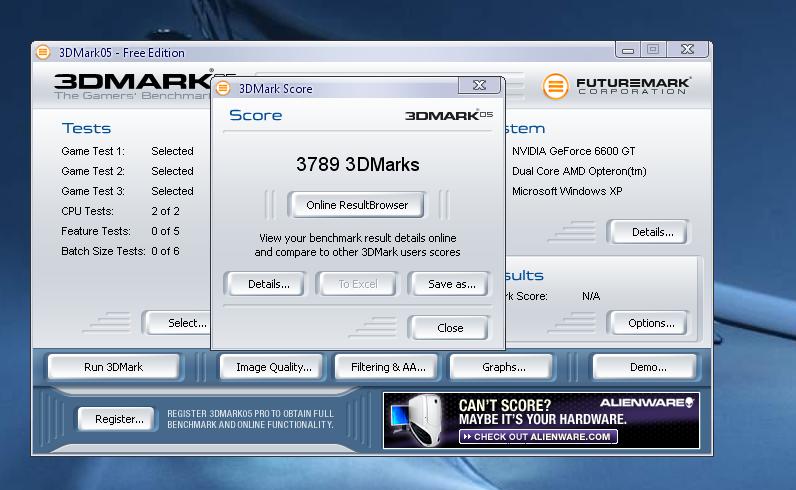
Task: Click the Batch Size Tests: 0 of 6 value
Action: pyautogui.click(x=165, y=251)
